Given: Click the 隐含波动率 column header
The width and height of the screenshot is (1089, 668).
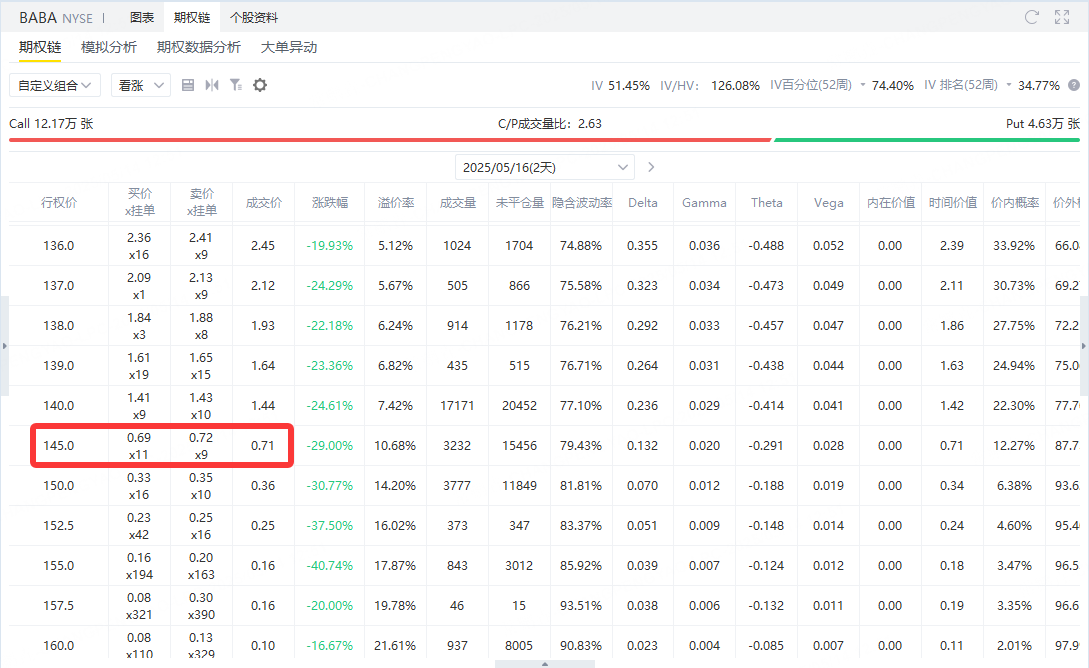Looking at the screenshot, I should [581, 202].
